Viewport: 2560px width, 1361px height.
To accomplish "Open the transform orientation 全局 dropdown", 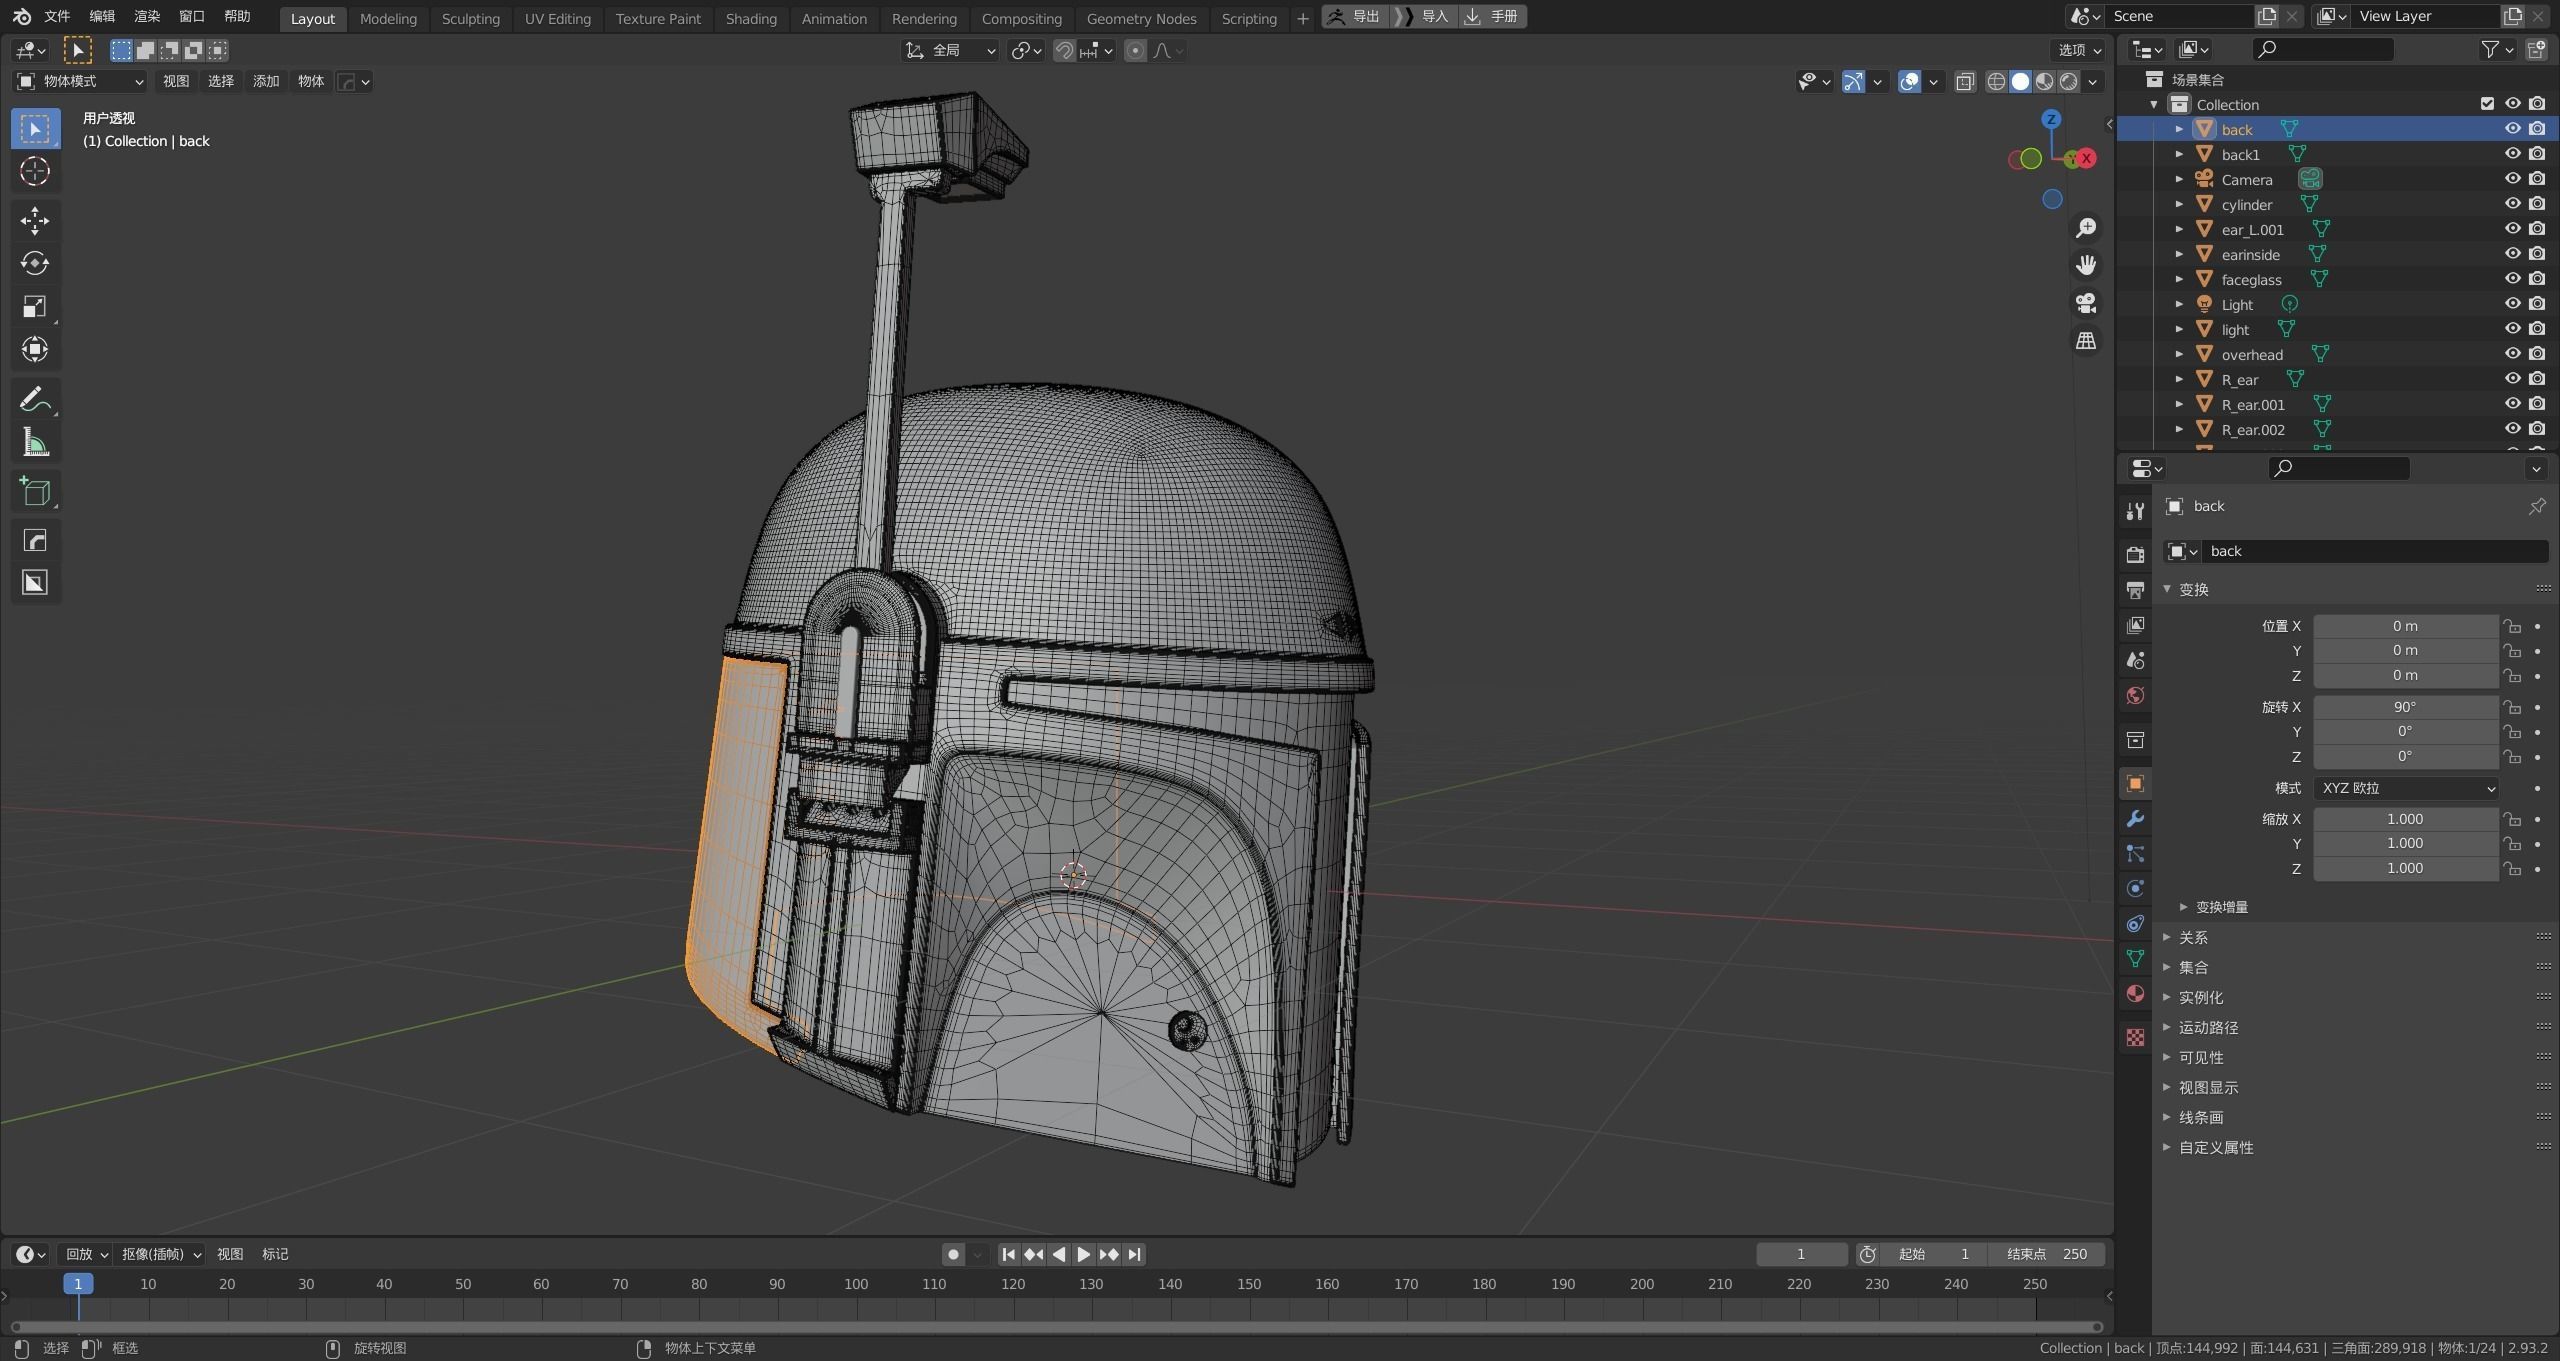I will click(x=950, y=50).
